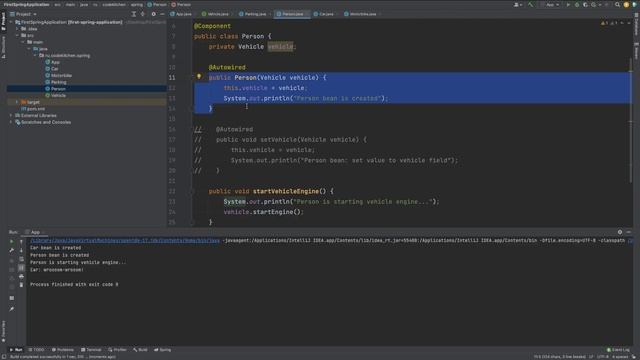Select Parking class in project tree
Image resolution: width=640 pixels, height=360 pixels.
(x=58, y=82)
